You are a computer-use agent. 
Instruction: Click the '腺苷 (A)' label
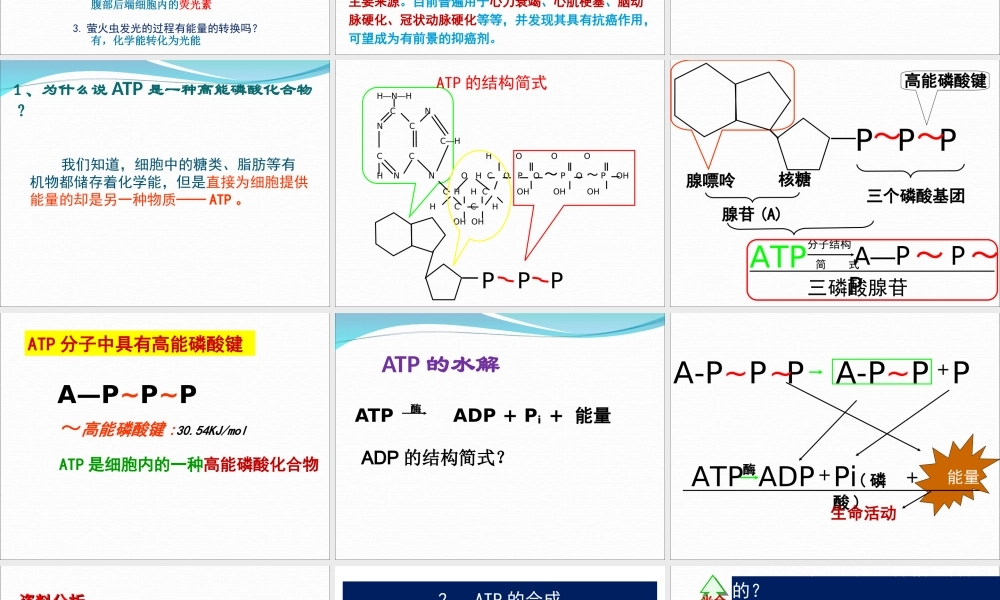click(751, 214)
